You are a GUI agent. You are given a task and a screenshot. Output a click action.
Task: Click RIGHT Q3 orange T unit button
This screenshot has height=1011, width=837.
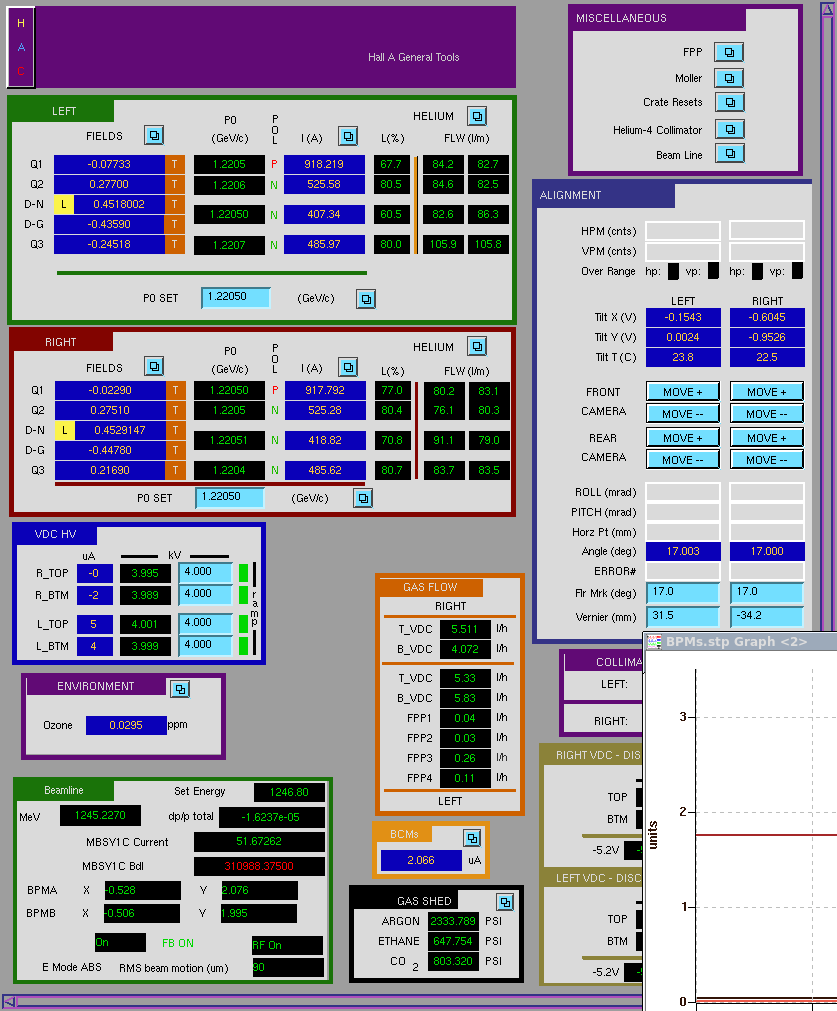click(x=175, y=470)
